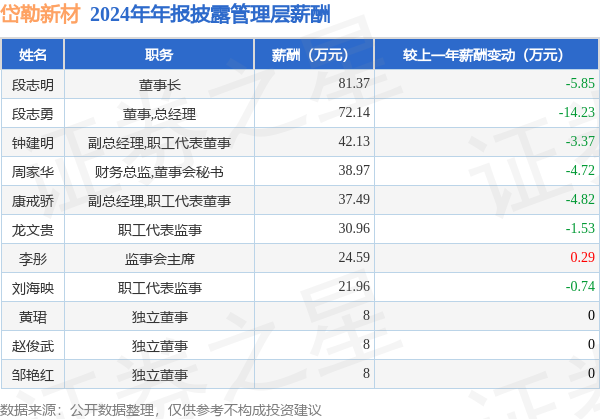Click the name cell 龙文贵
This screenshot has height=419, width=600.
pyautogui.click(x=33, y=230)
